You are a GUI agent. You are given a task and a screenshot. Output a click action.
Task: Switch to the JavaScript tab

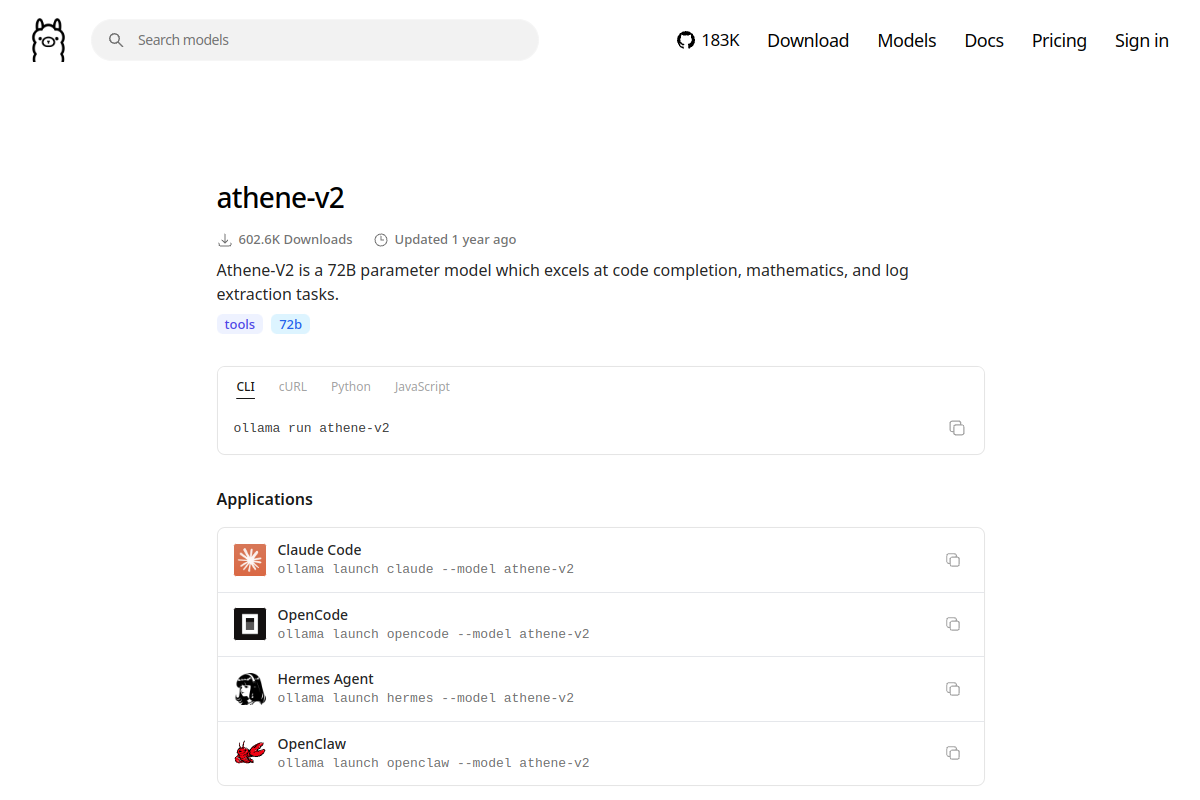pyautogui.click(x=422, y=387)
